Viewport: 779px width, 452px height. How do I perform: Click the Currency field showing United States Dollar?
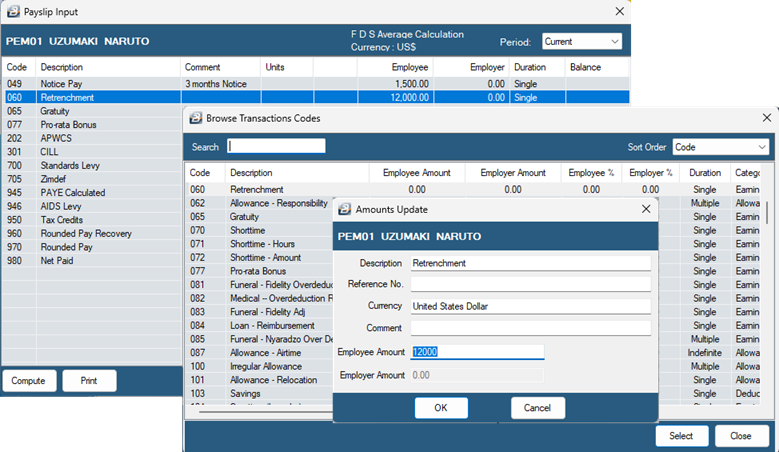click(x=531, y=306)
